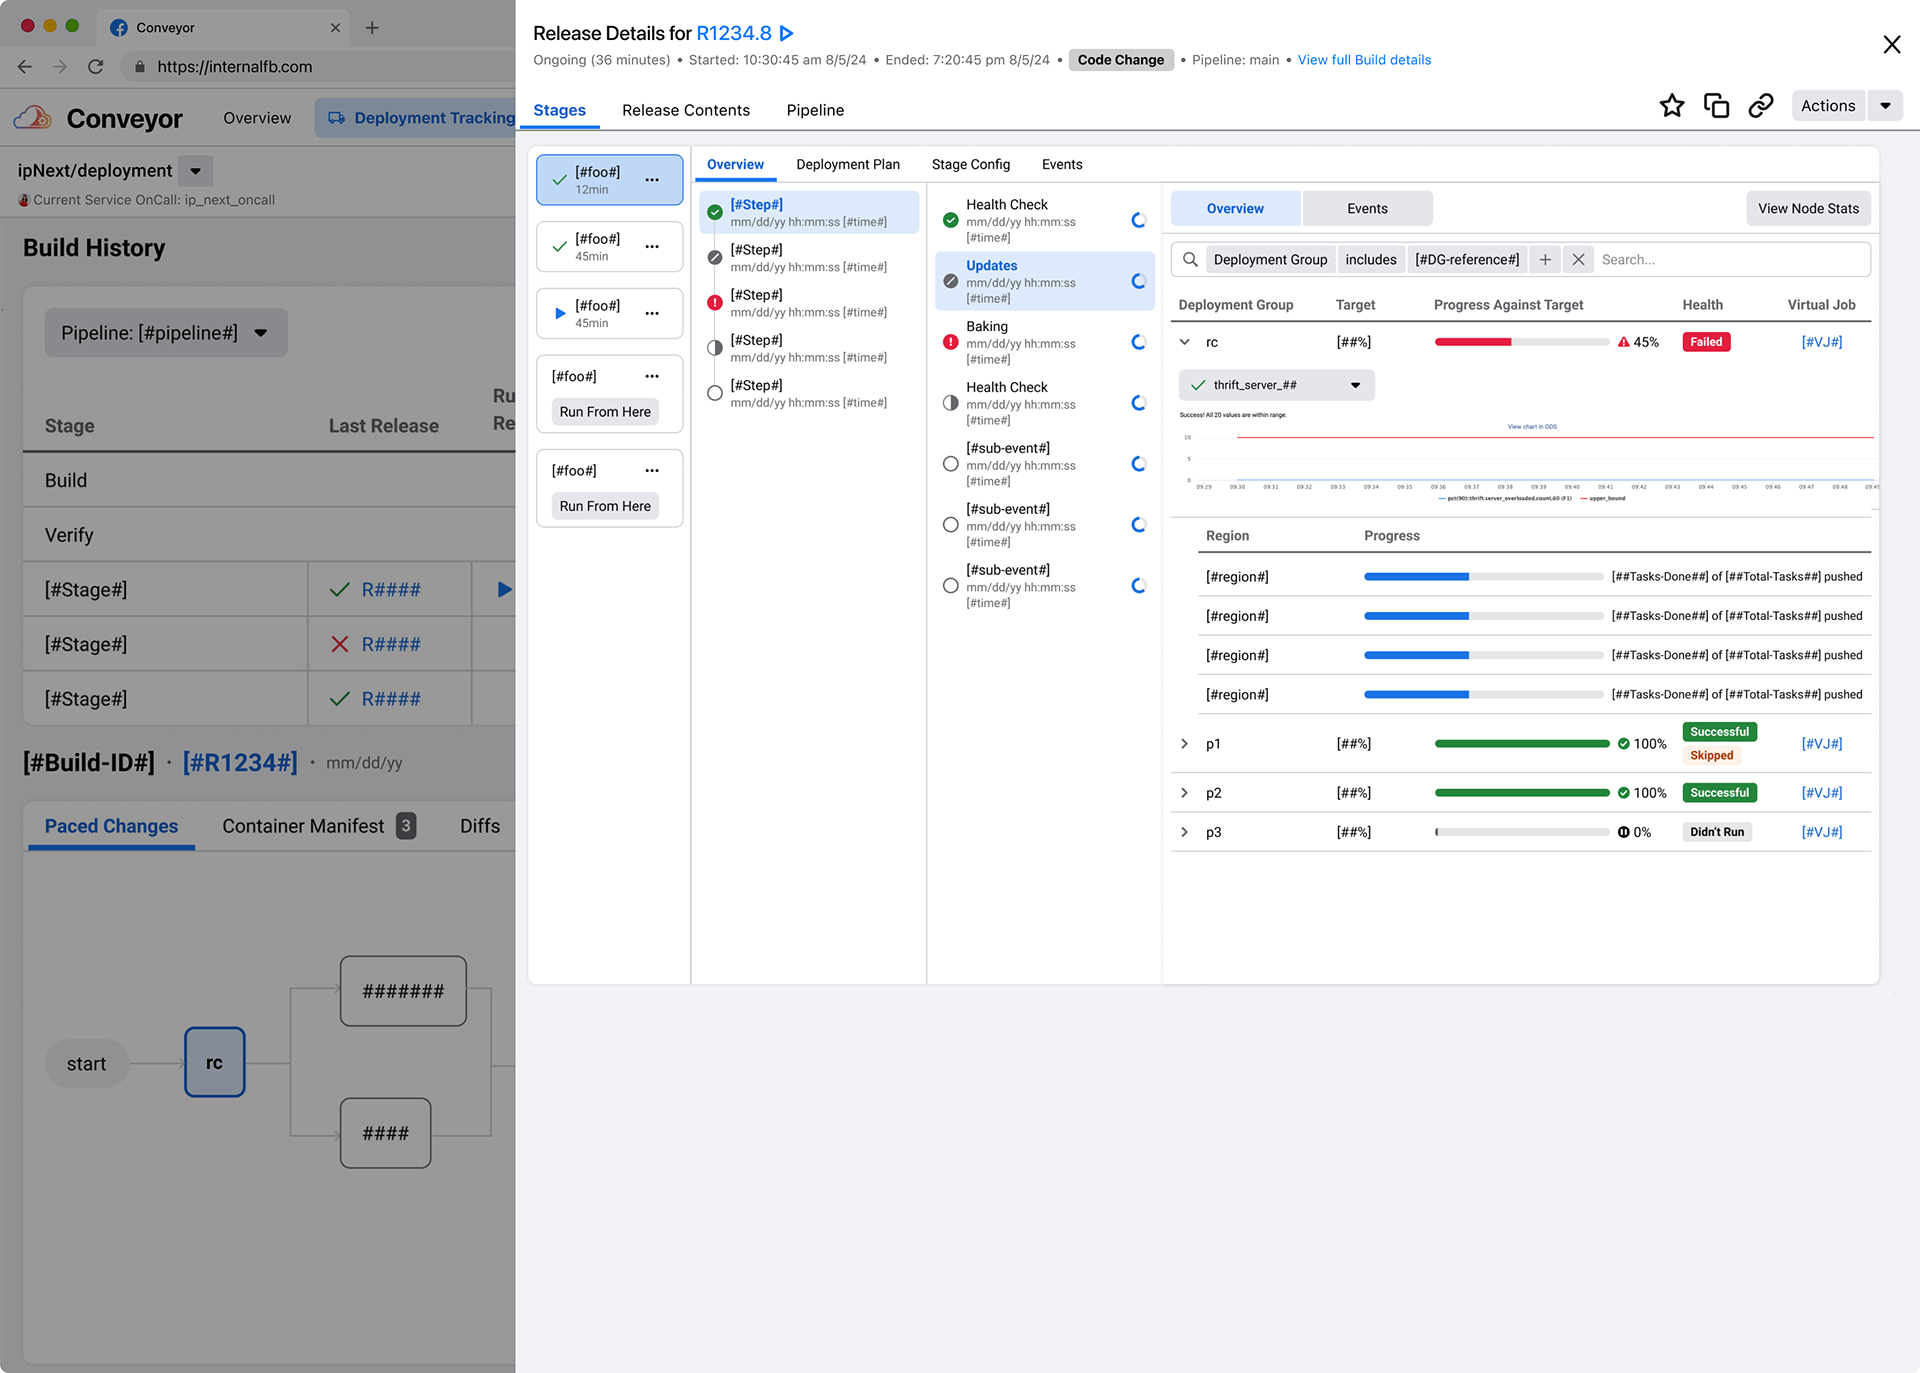Open View chart in ODS link
1920x1373 pixels.
(x=1532, y=427)
